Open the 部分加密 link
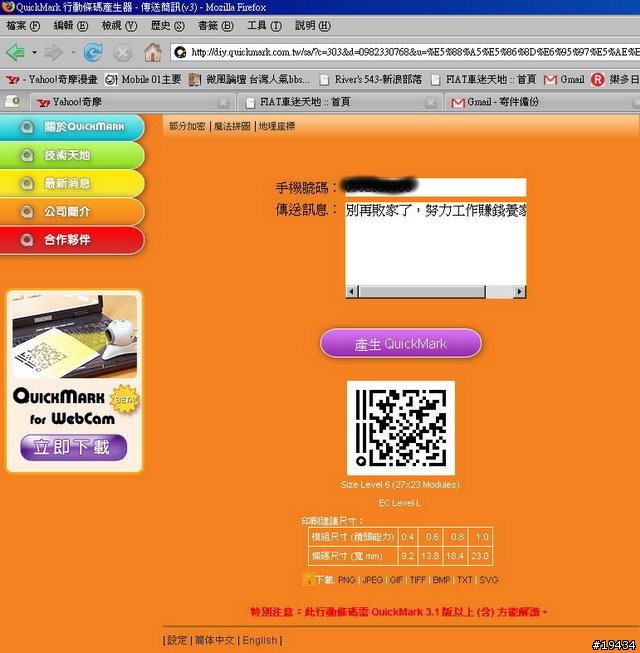This screenshot has height=653, width=640. coord(187,126)
